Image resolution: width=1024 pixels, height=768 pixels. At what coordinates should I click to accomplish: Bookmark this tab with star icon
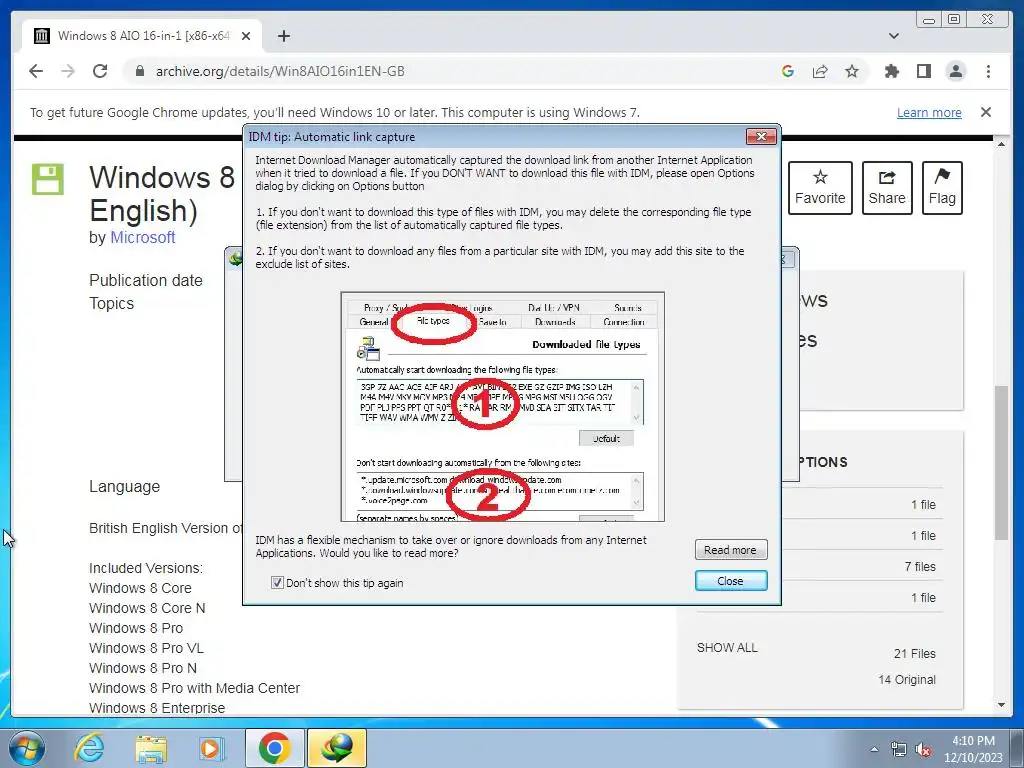coord(852,71)
